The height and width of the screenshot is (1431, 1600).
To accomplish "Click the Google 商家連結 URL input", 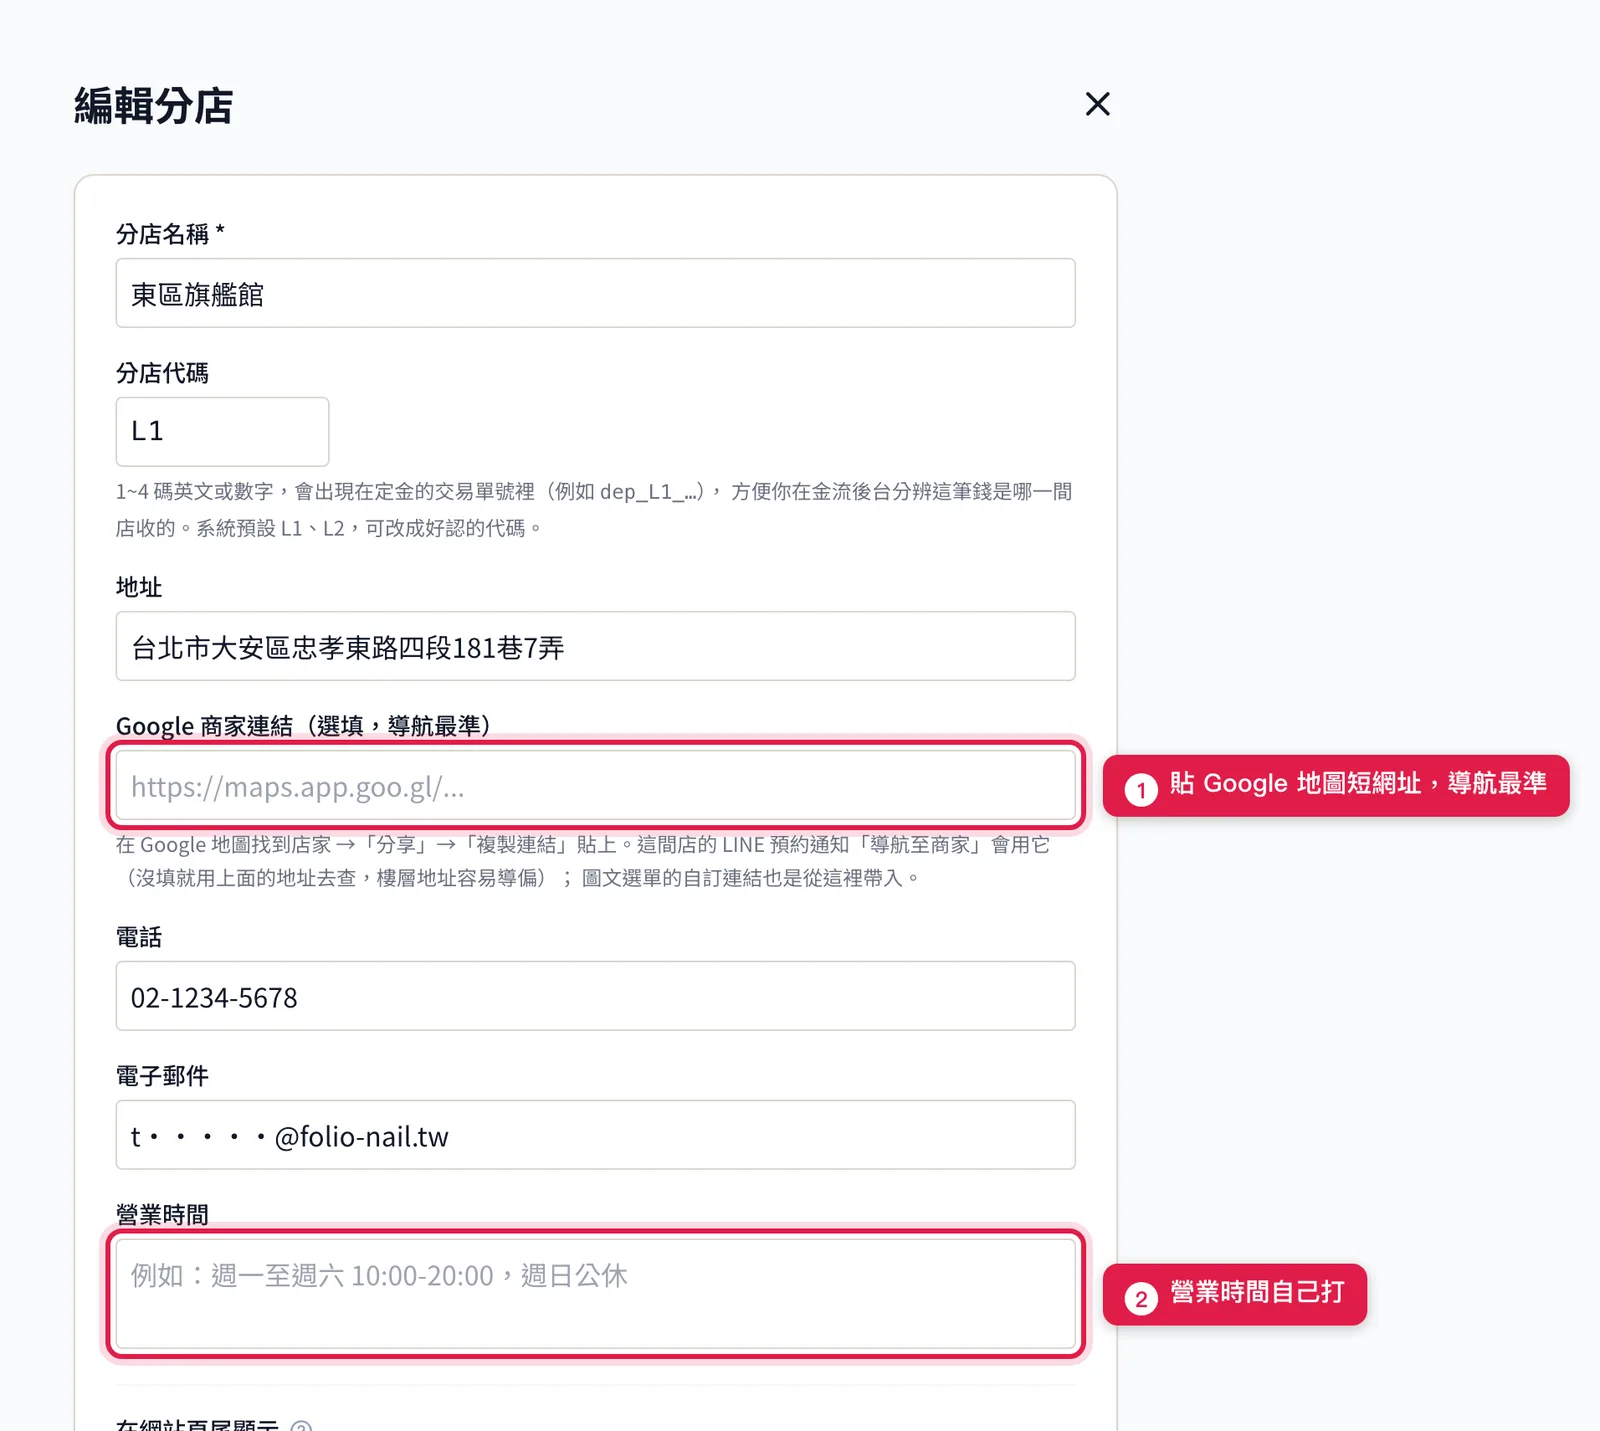I will (595, 786).
